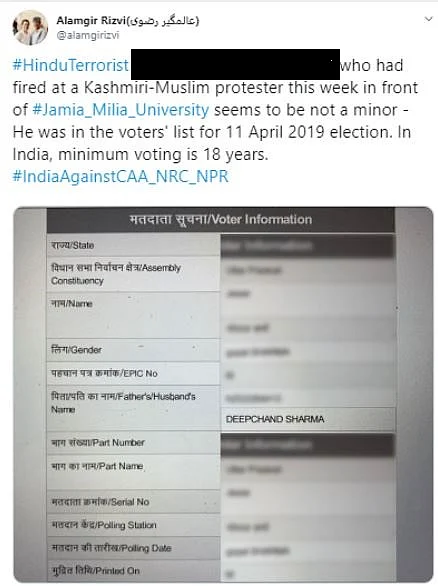Click the State row label

[x=73, y=246]
